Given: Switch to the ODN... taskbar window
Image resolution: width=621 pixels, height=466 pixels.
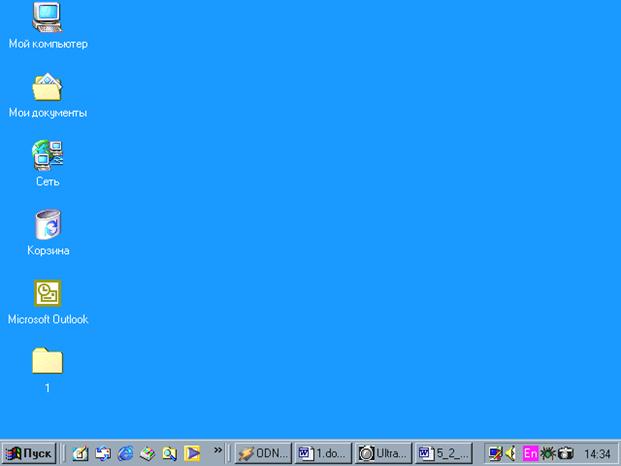Looking at the screenshot, I should click(x=263, y=453).
